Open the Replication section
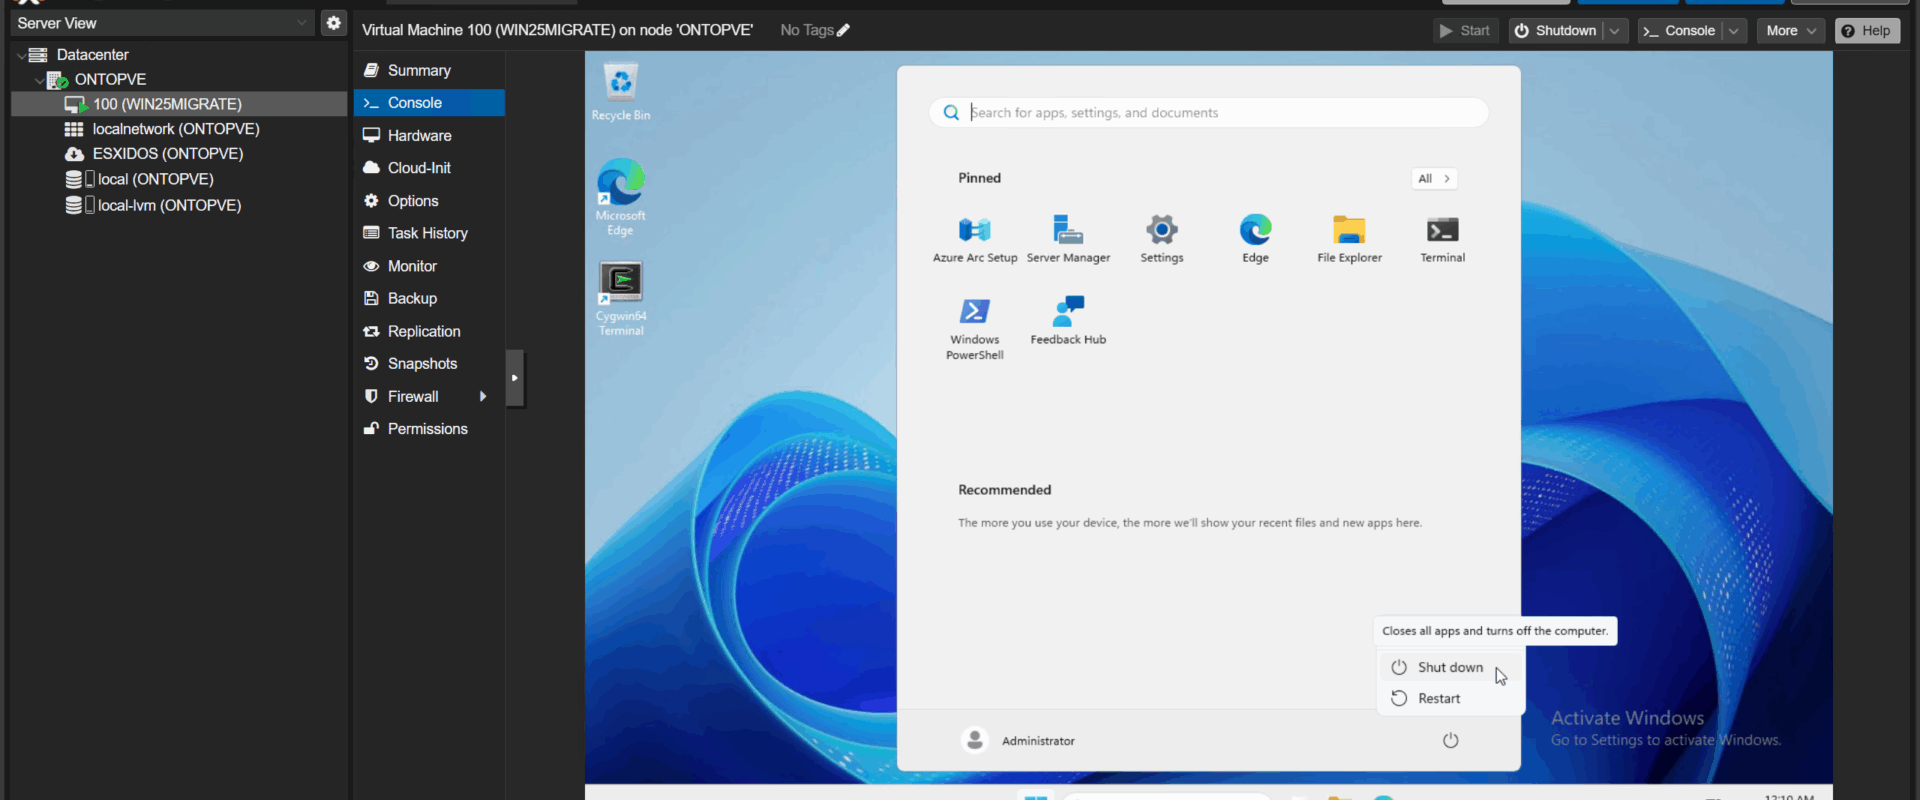 click(x=429, y=331)
